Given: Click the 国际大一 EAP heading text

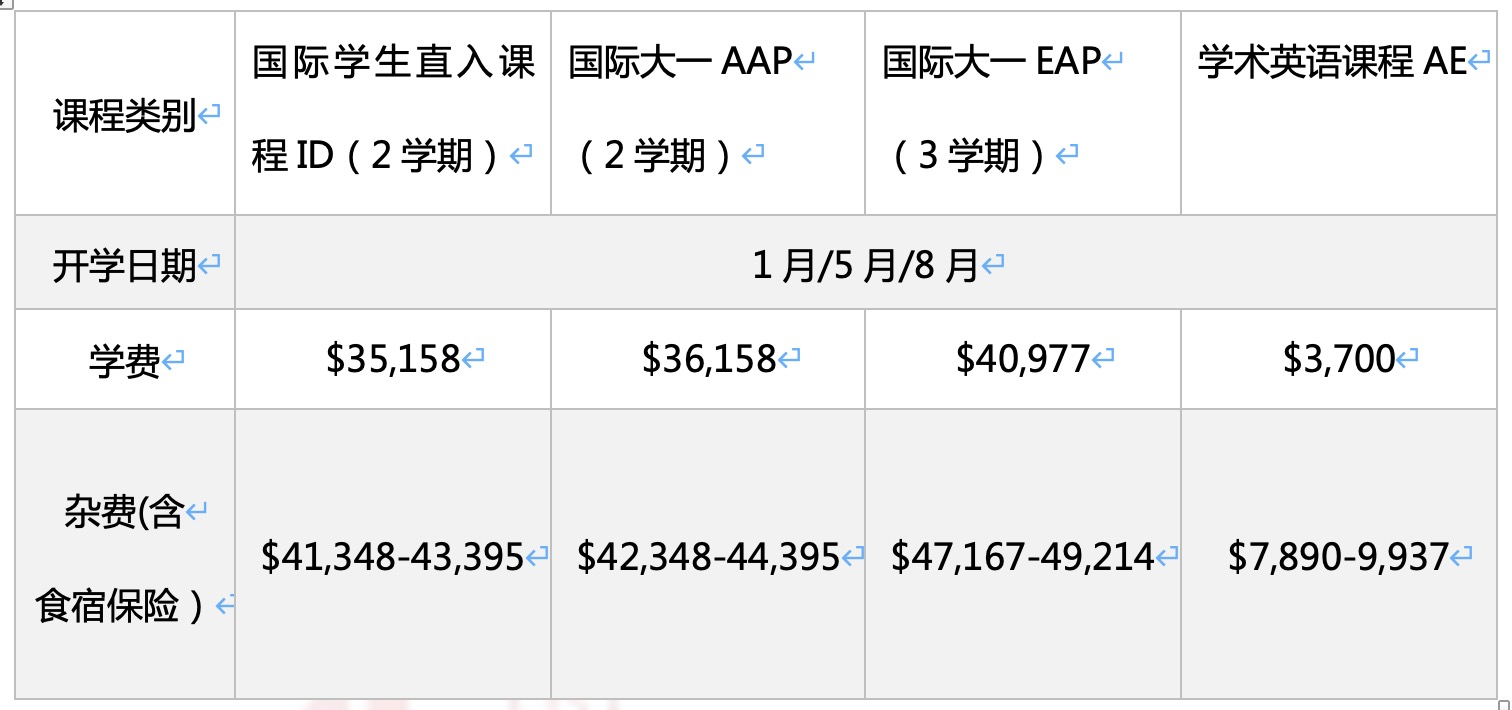Looking at the screenshot, I should pyautogui.click(x=991, y=63).
